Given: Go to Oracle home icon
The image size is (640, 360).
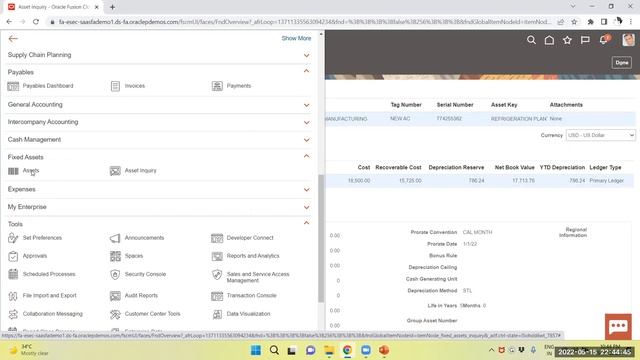Looking at the screenshot, I should tap(549, 40).
